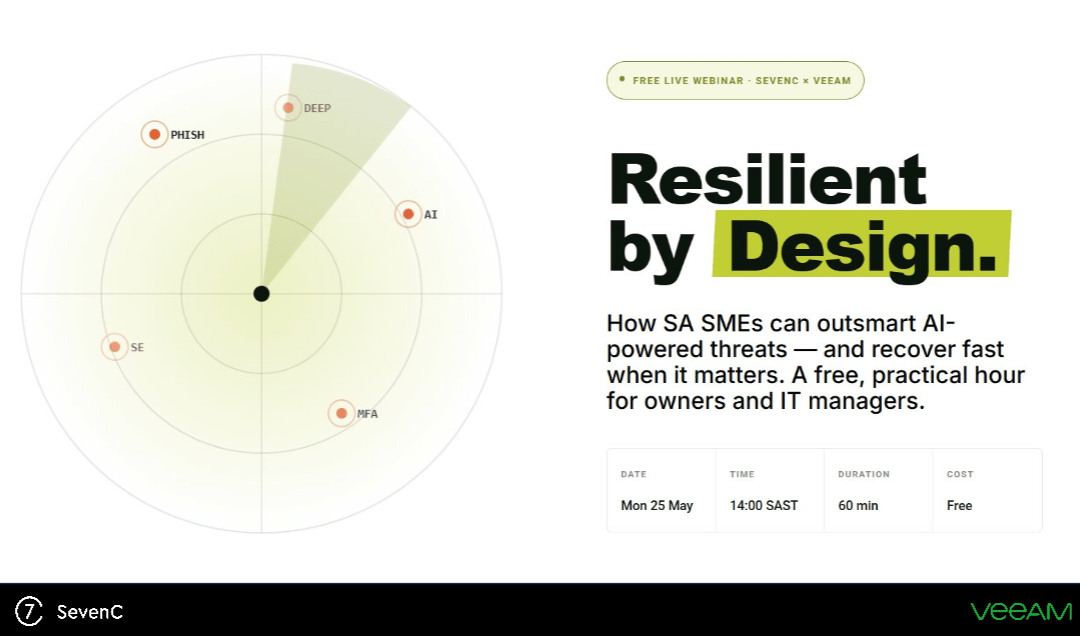Click the DEEP text label
1080x636 pixels.
318,108
